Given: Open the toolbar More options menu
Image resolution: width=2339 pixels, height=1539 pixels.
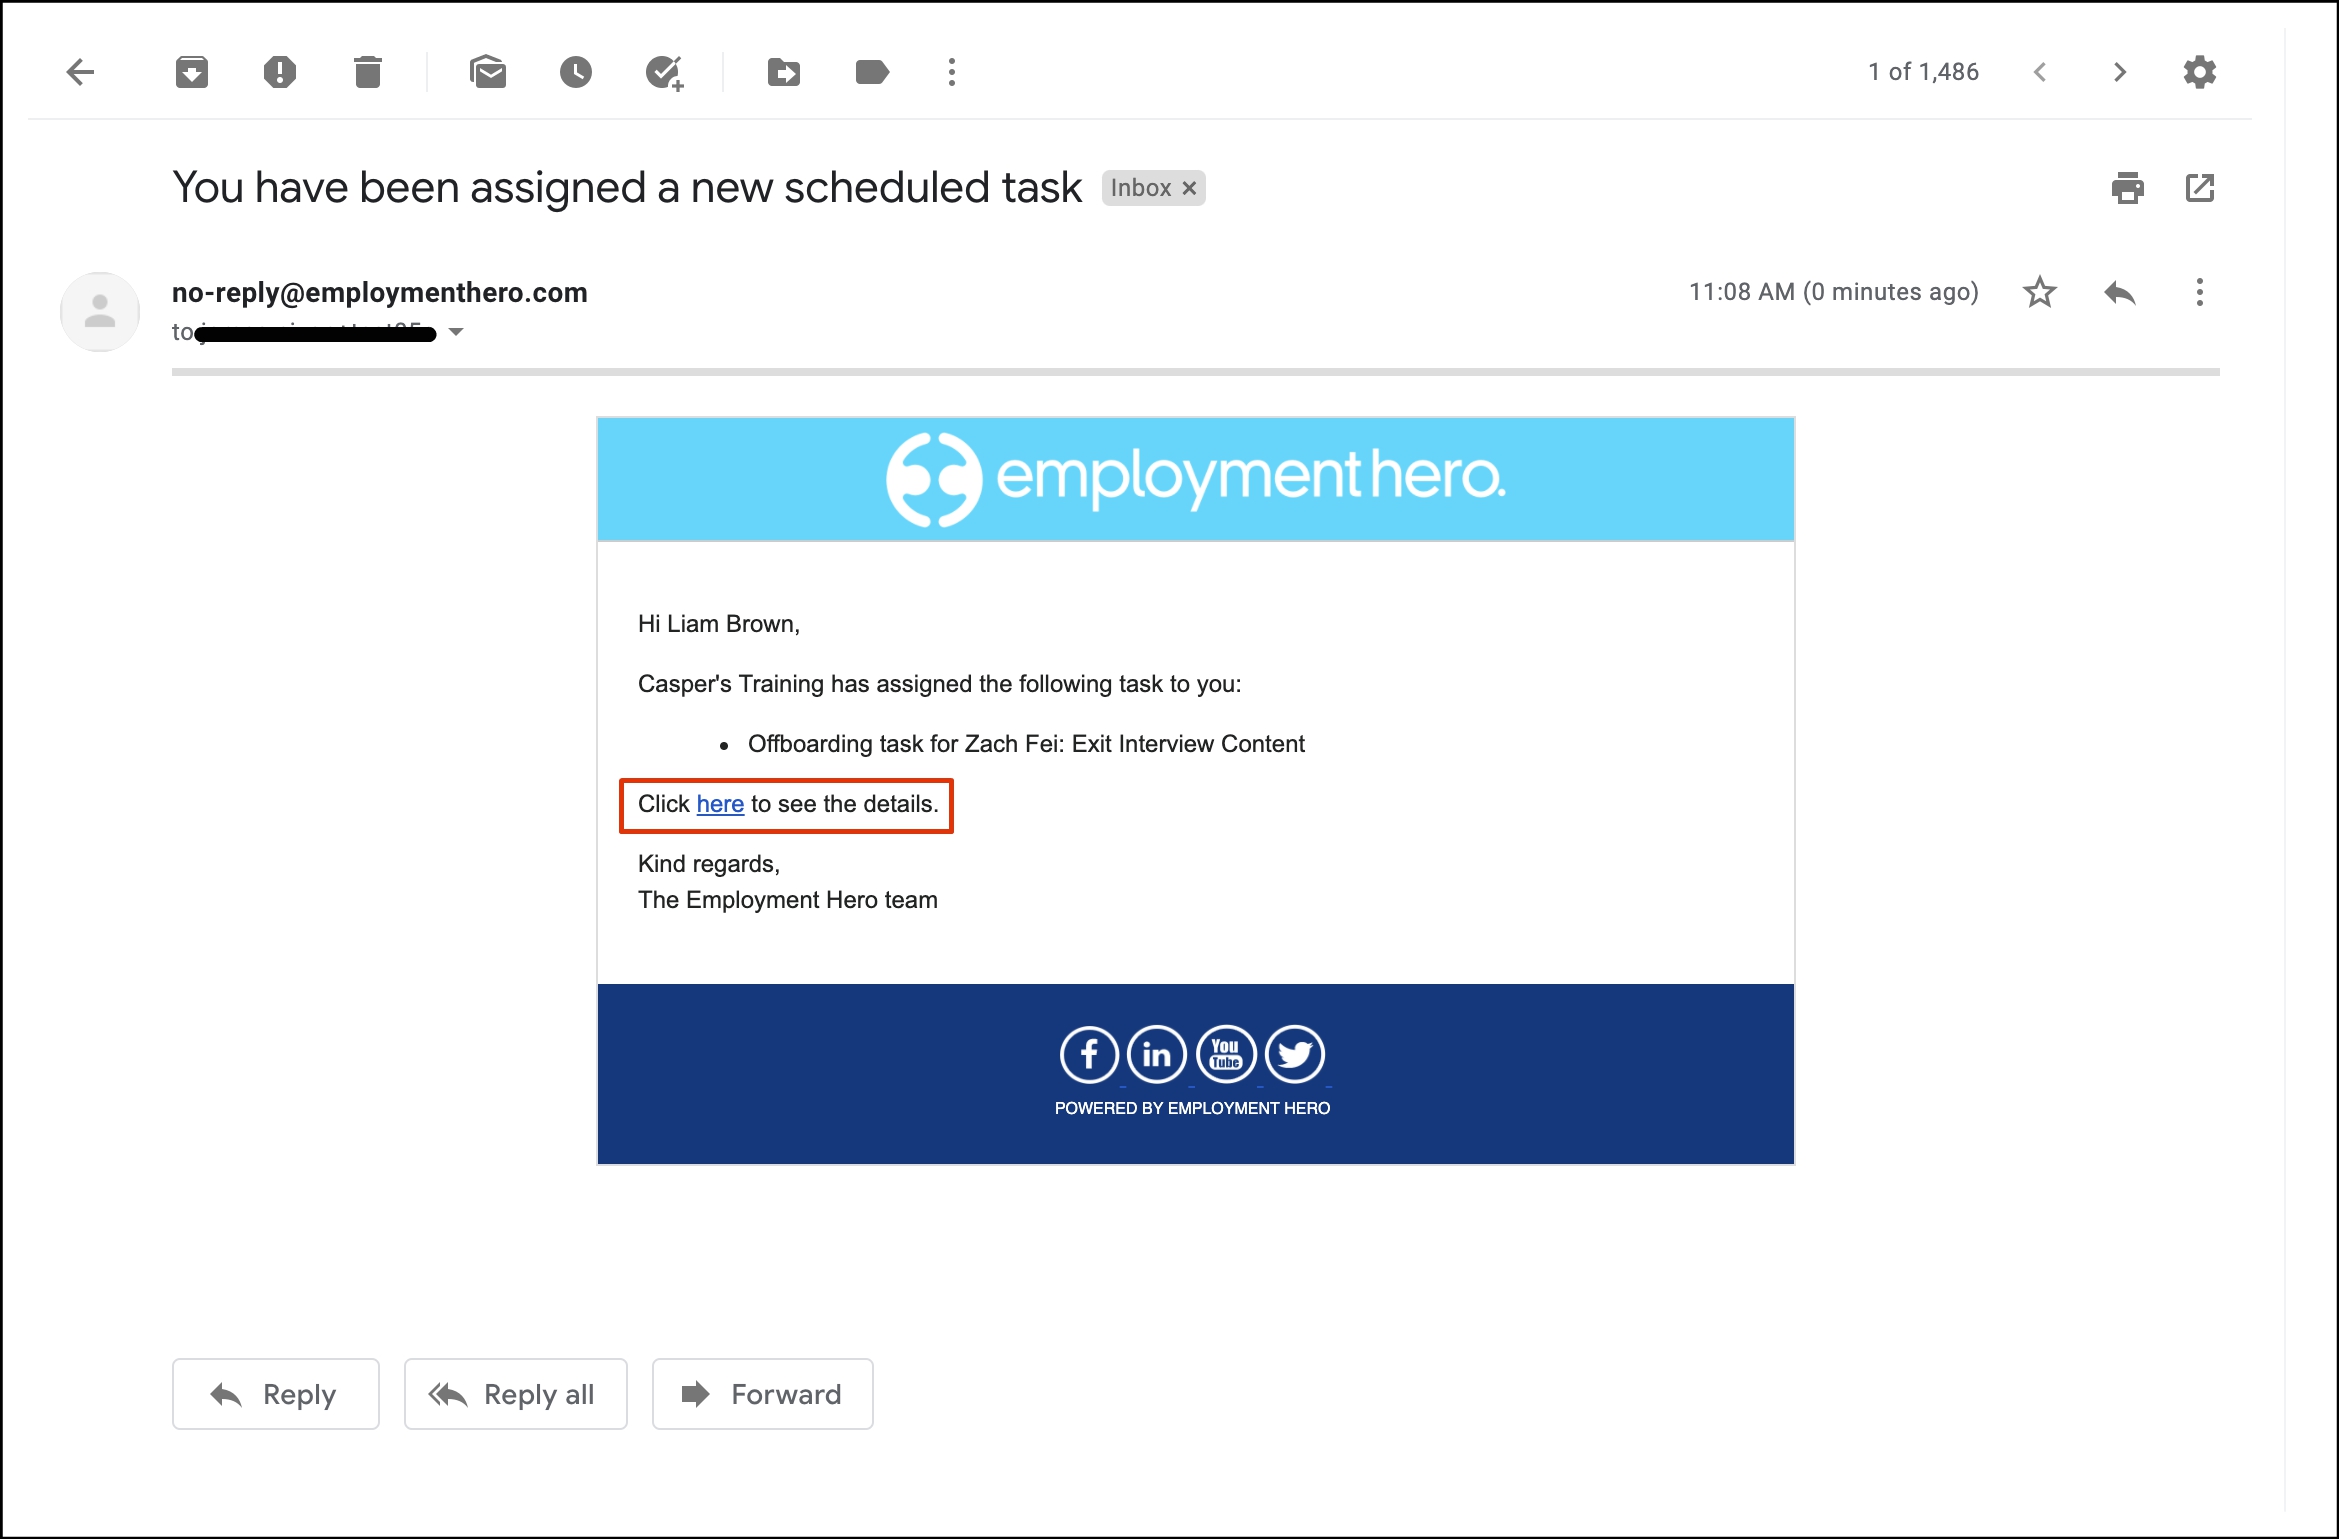Looking at the screenshot, I should (951, 72).
